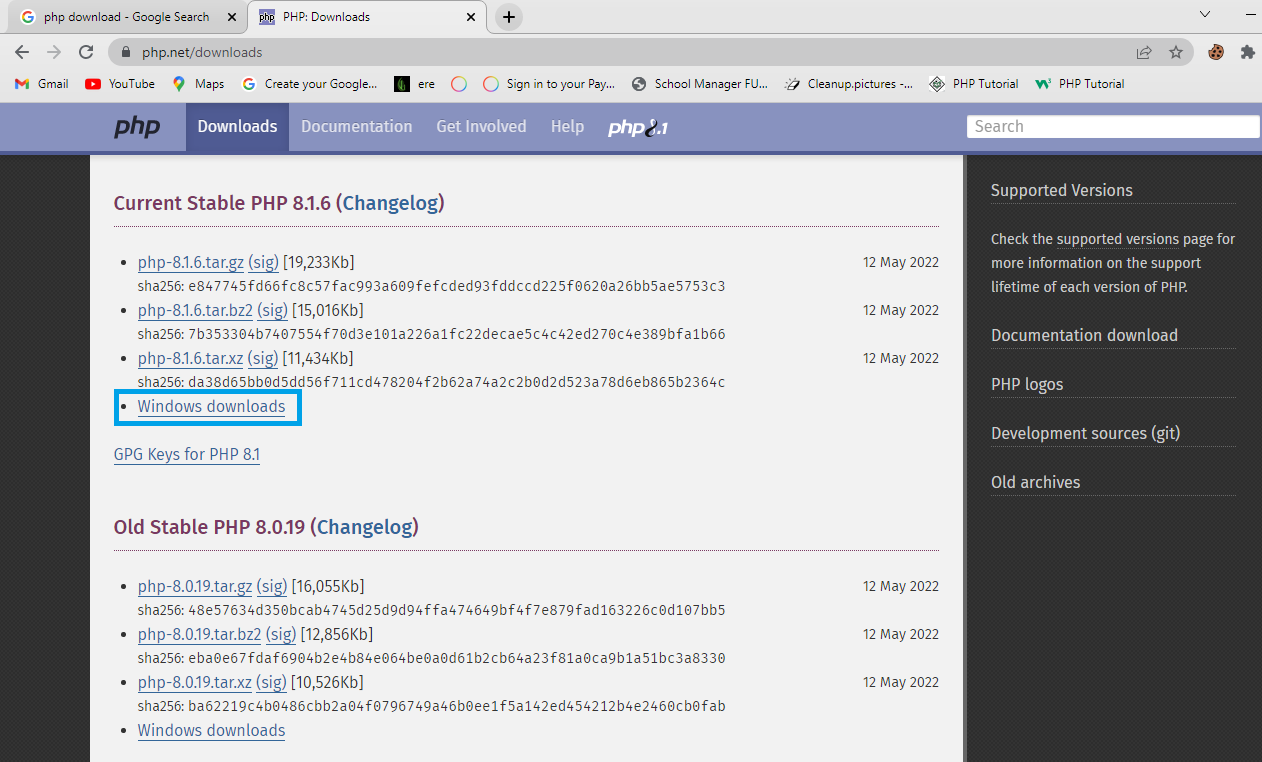
Task: Open the PHP 8.1 logo link
Action: (x=637, y=127)
